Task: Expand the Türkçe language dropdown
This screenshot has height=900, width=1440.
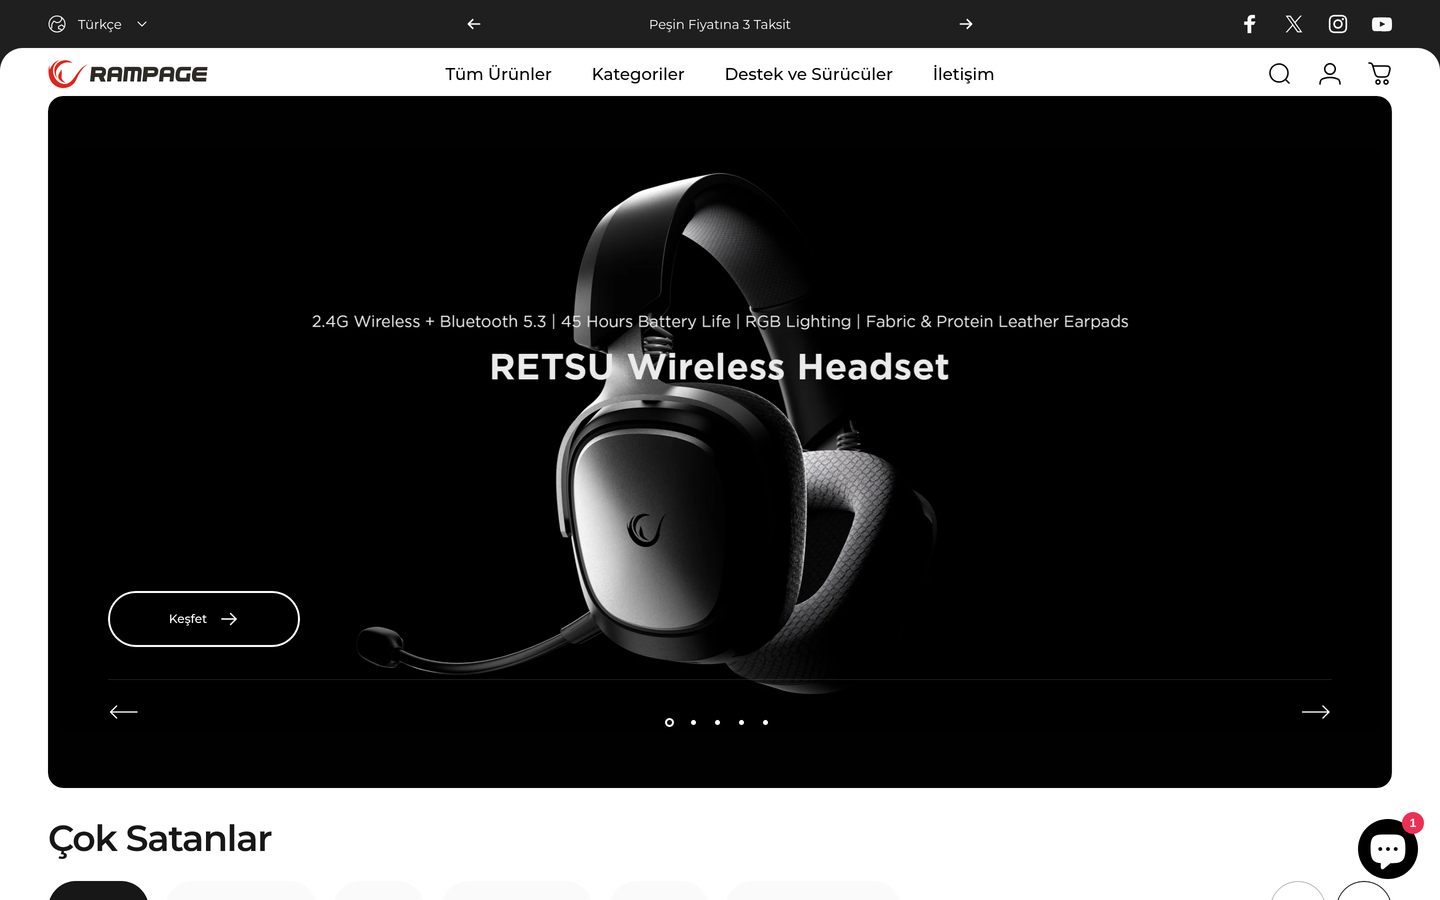Action: (98, 24)
